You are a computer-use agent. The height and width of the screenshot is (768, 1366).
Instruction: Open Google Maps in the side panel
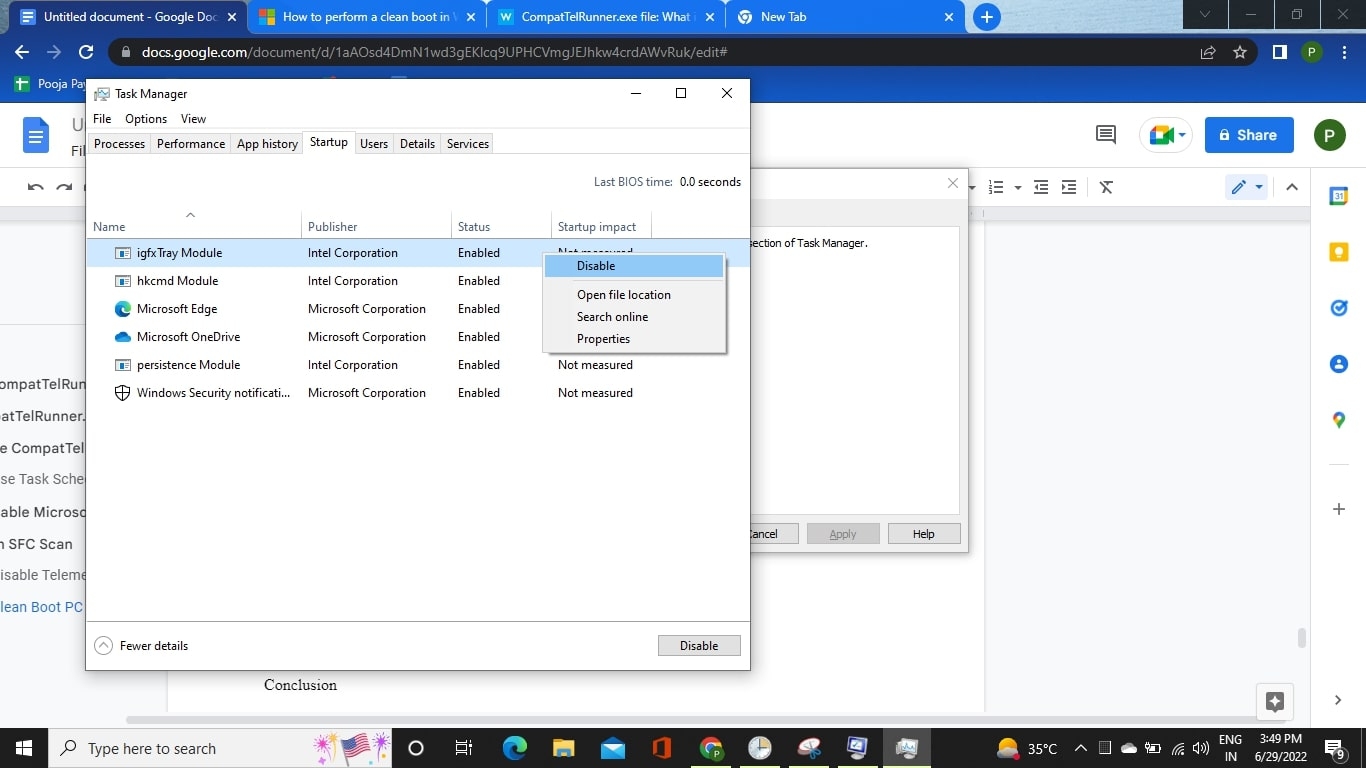coord(1339,420)
